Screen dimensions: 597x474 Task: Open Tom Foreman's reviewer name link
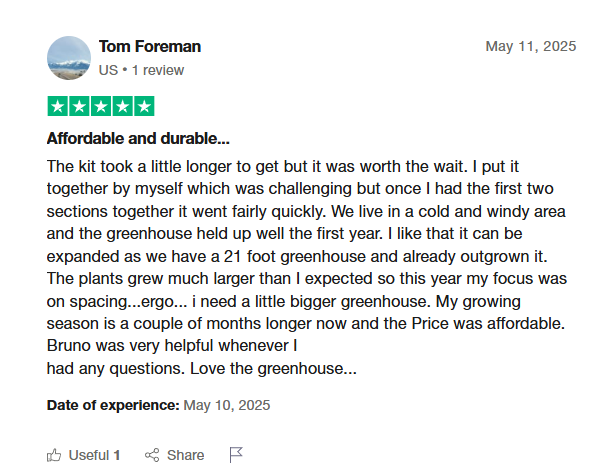[x=150, y=46]
